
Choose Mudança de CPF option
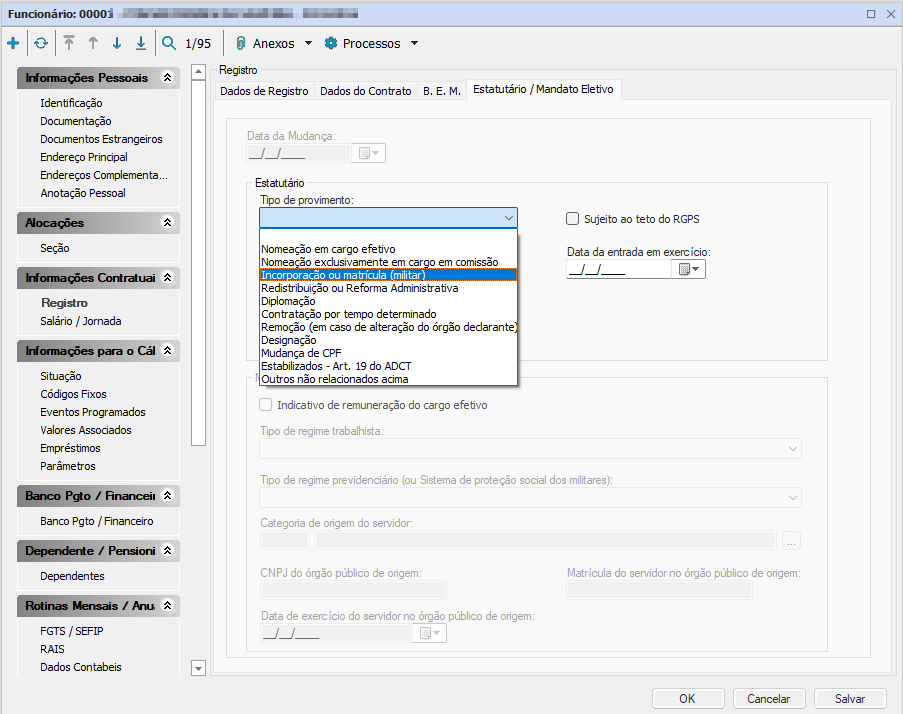(x=389, y=353)
